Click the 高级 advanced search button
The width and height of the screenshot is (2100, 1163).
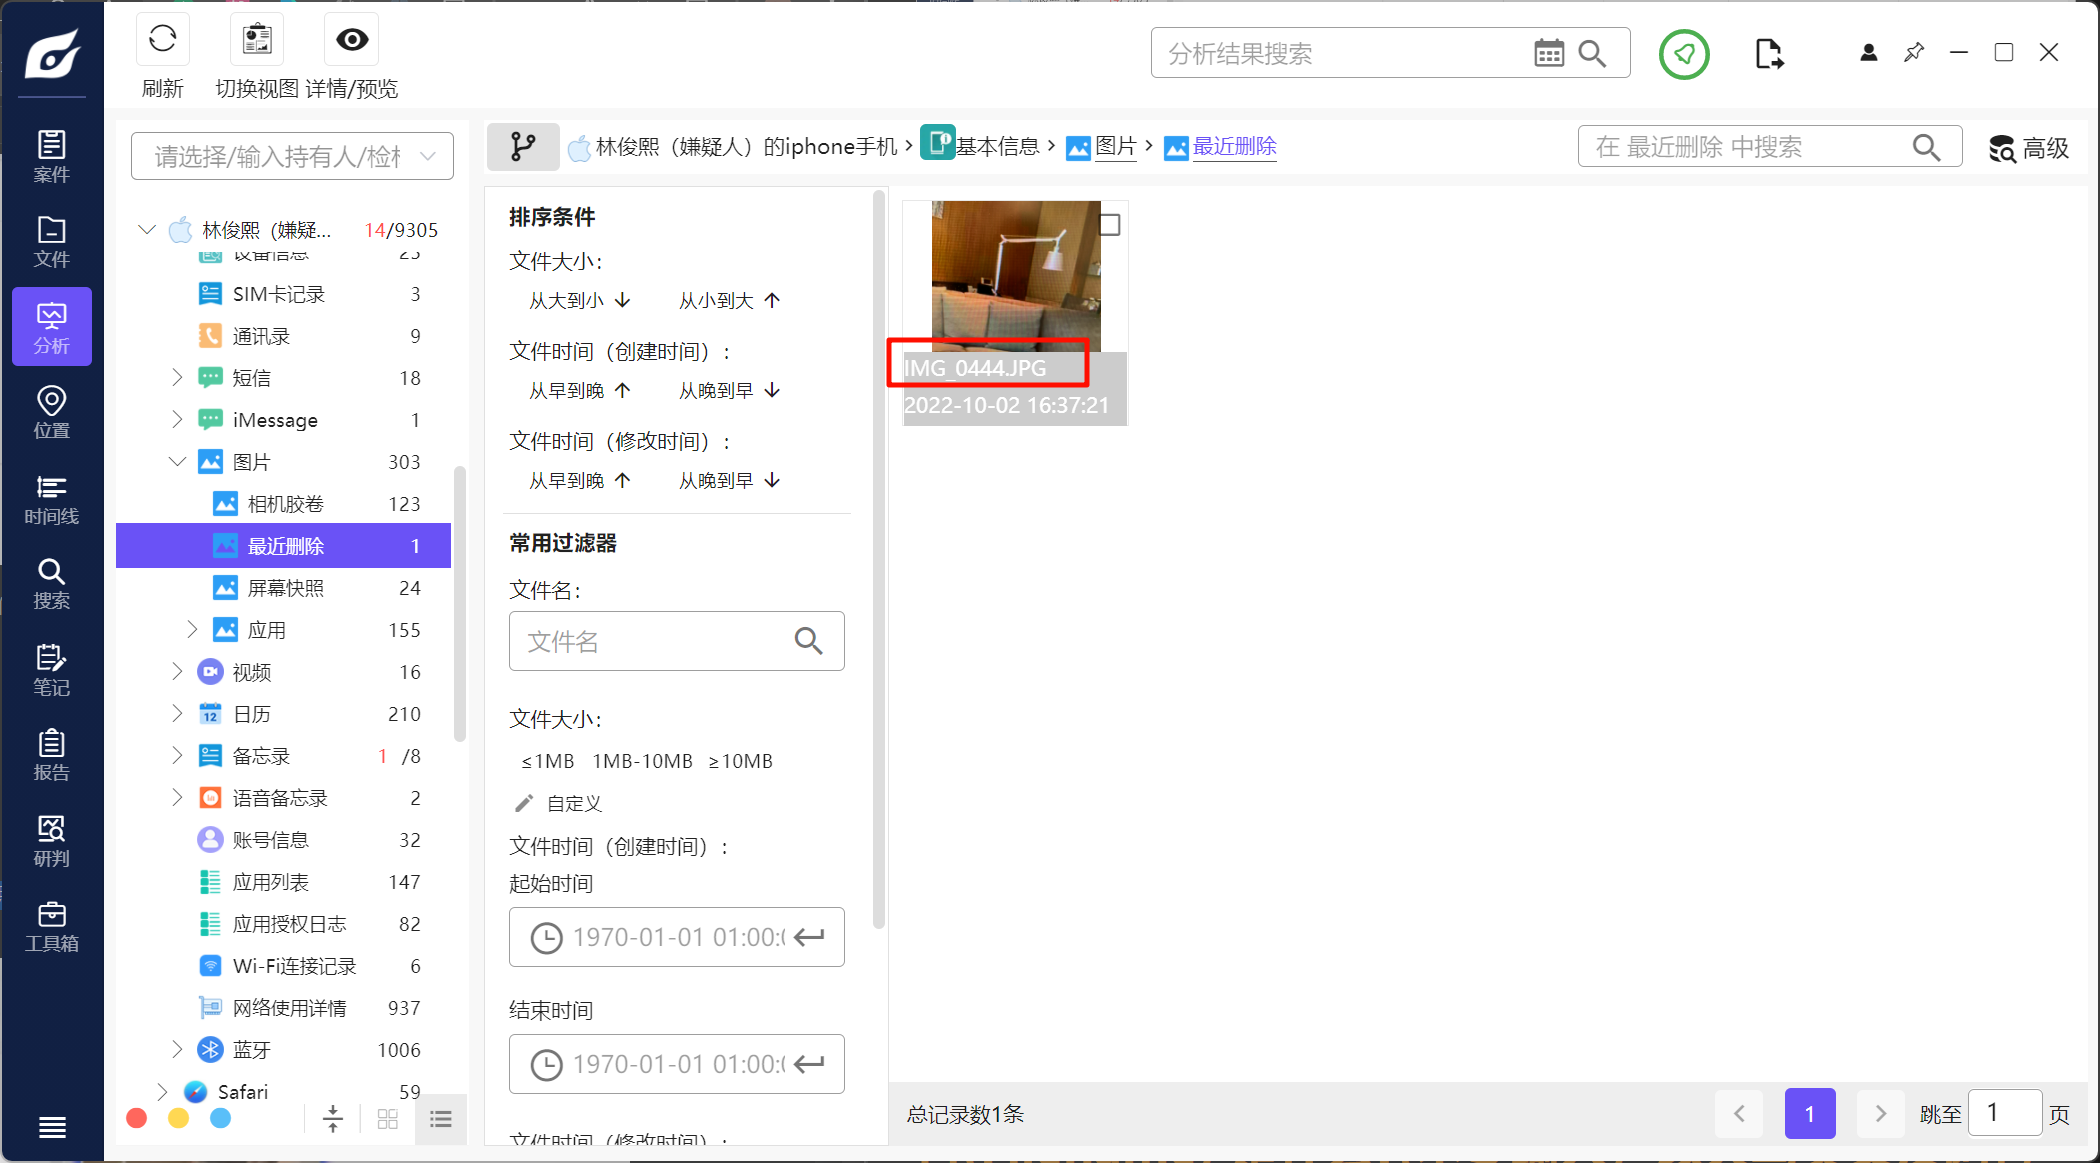click(x=2028, y=148)
